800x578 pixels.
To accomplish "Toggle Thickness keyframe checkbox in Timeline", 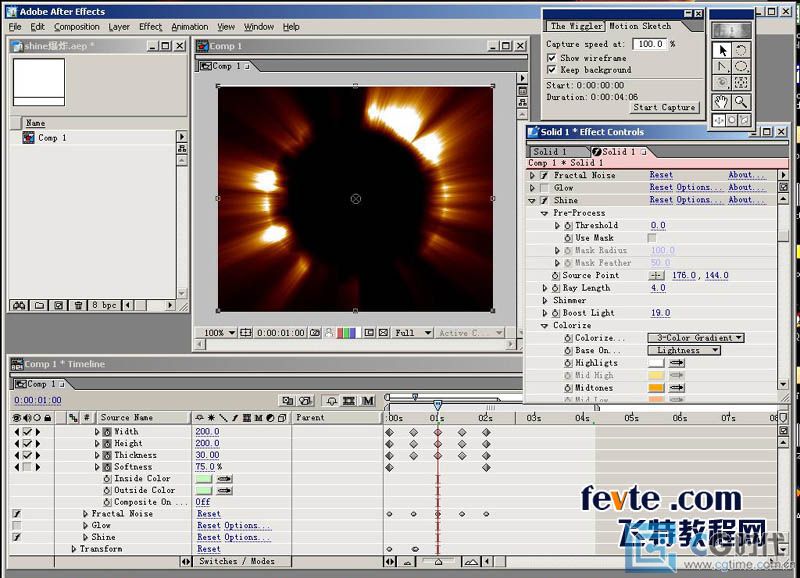I will click(x=27, y=455).
